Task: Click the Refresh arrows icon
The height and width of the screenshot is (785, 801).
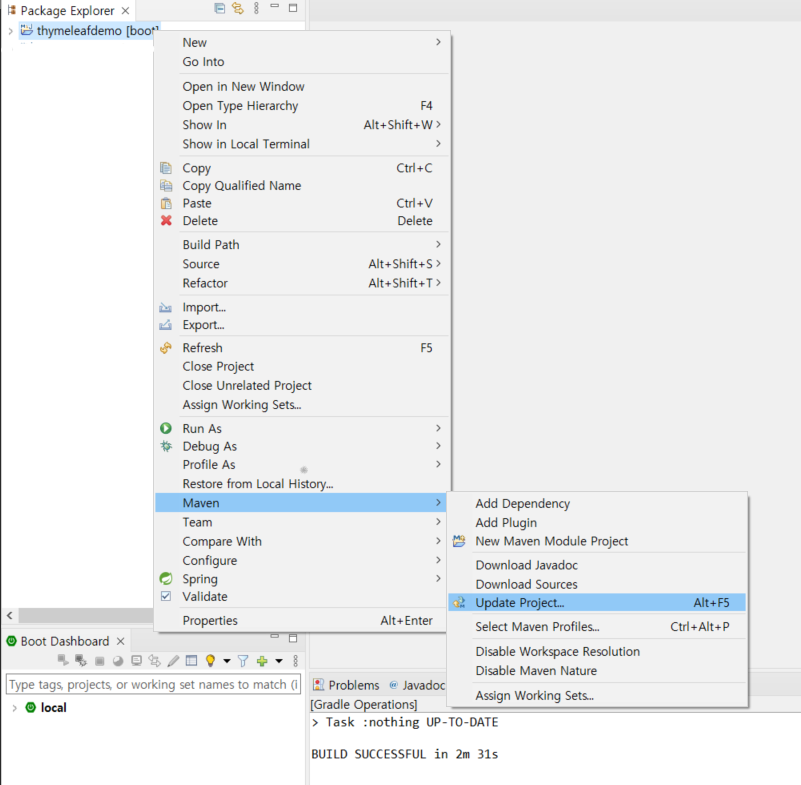Action: [x=166, y=348]
